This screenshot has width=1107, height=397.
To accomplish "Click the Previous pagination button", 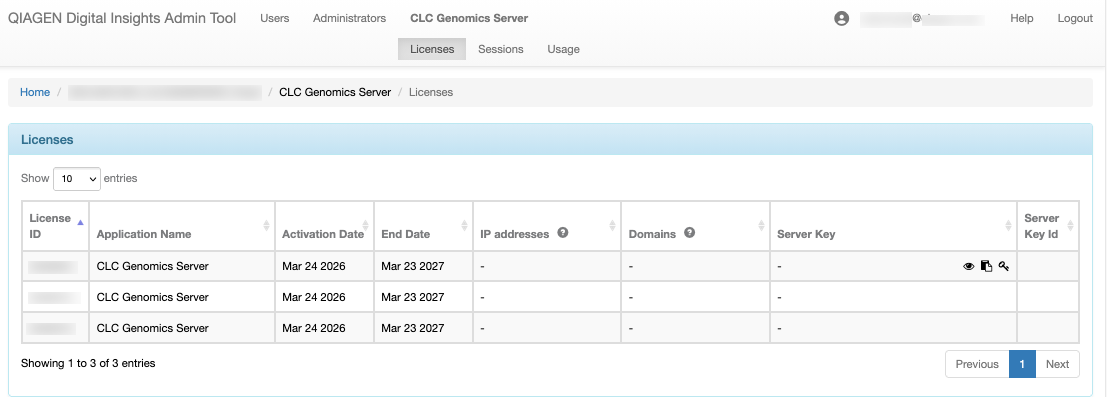I will pos(977,364).
